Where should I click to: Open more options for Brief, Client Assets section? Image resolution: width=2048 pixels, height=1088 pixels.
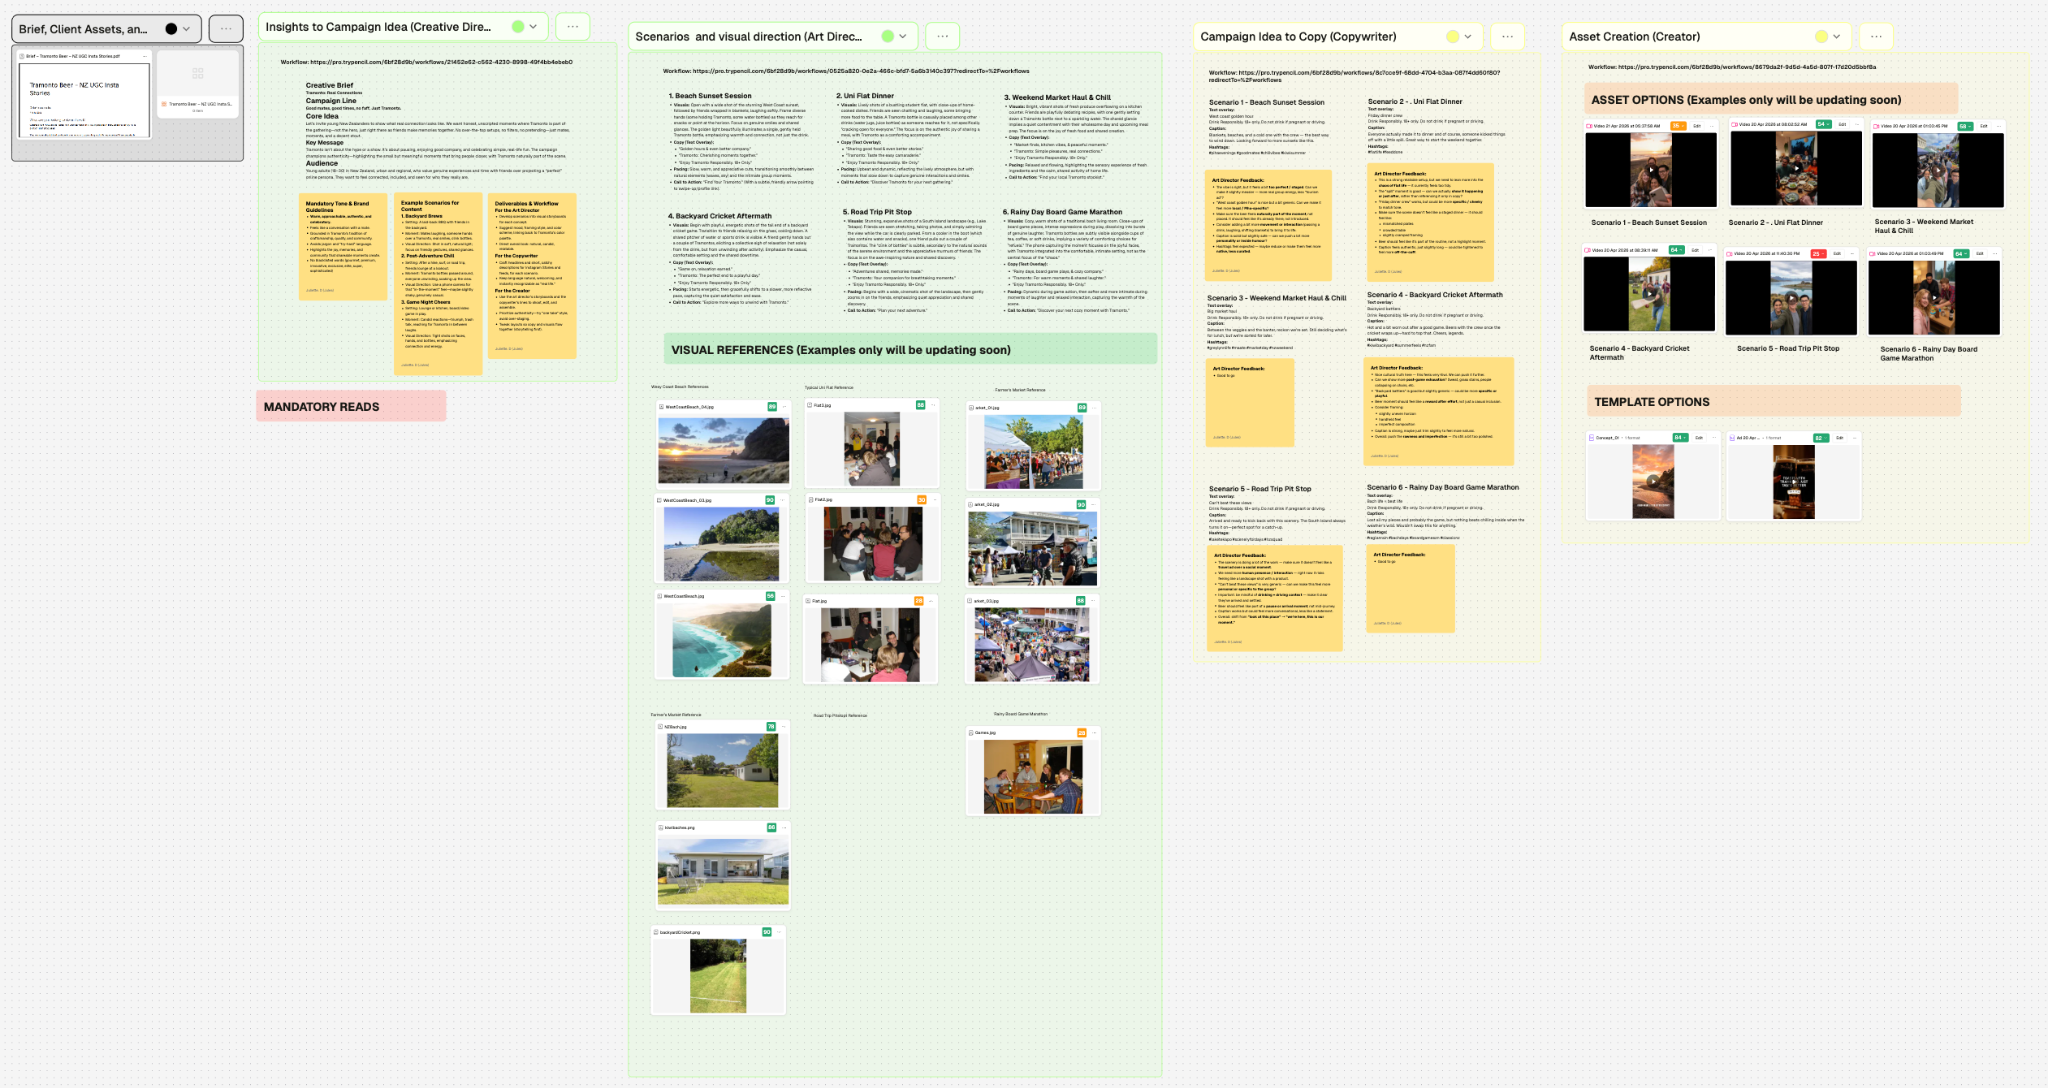point(226,29)
